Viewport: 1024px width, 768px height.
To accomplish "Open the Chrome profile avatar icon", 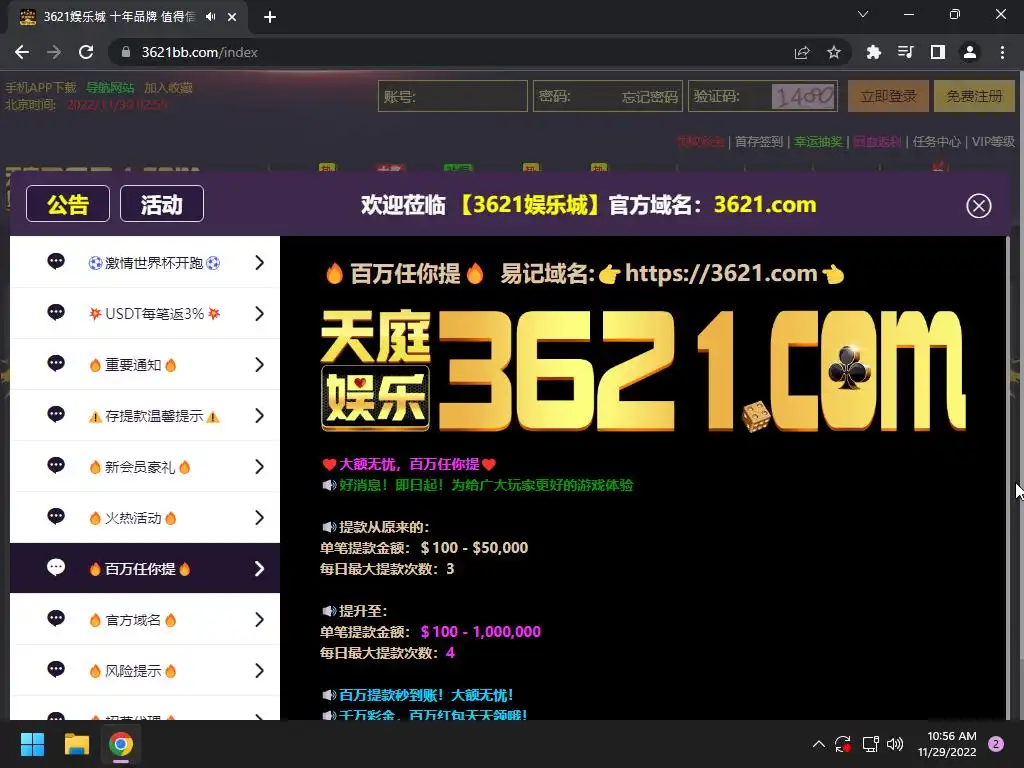I will point(970,52).
